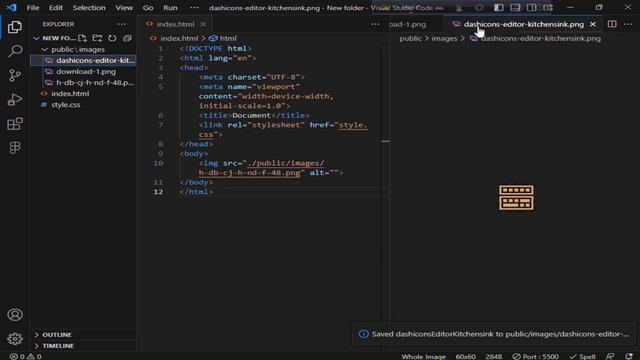This screenshot has width=640, height=360.
Task: Toggle the primary side bar layout
Action: (x=498, y=7)
